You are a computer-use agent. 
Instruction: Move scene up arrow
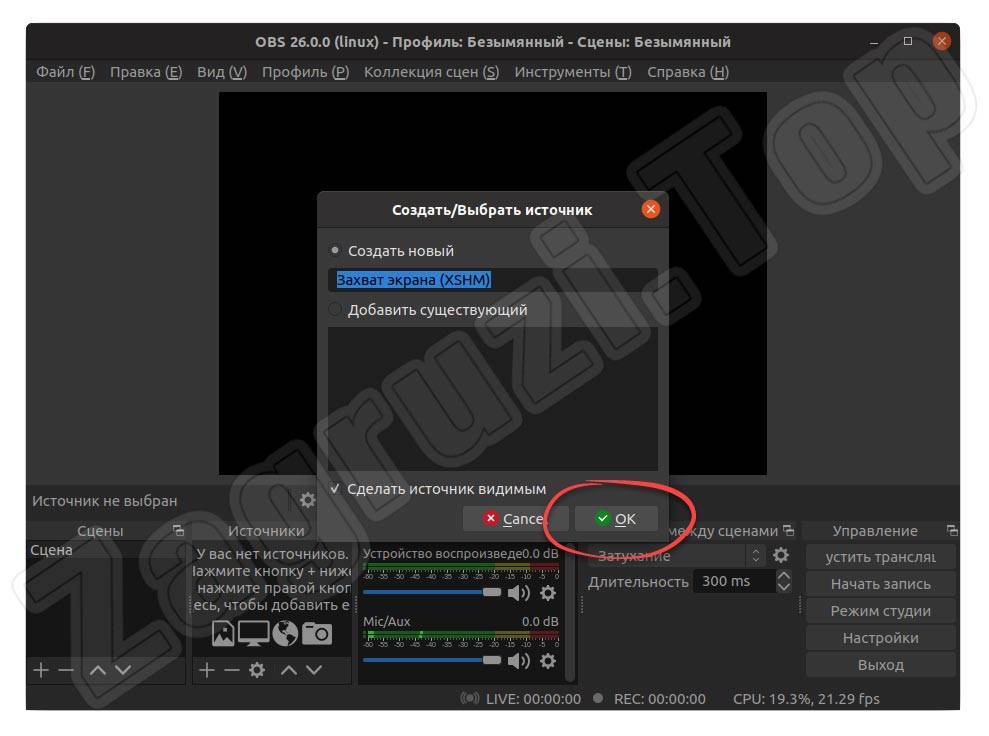click(98, 670)
